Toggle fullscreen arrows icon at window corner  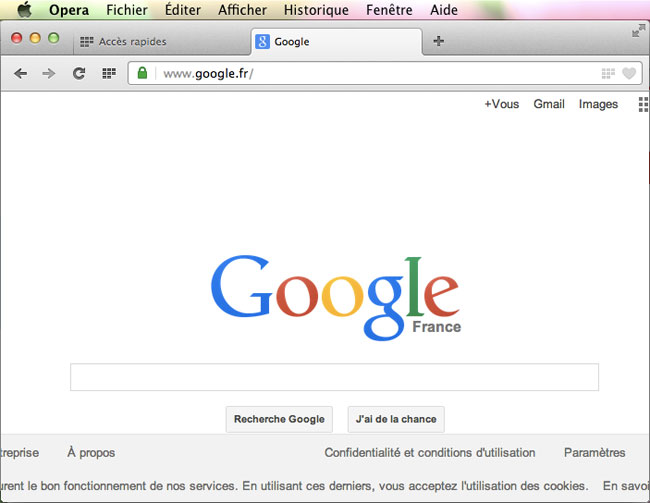638,31
